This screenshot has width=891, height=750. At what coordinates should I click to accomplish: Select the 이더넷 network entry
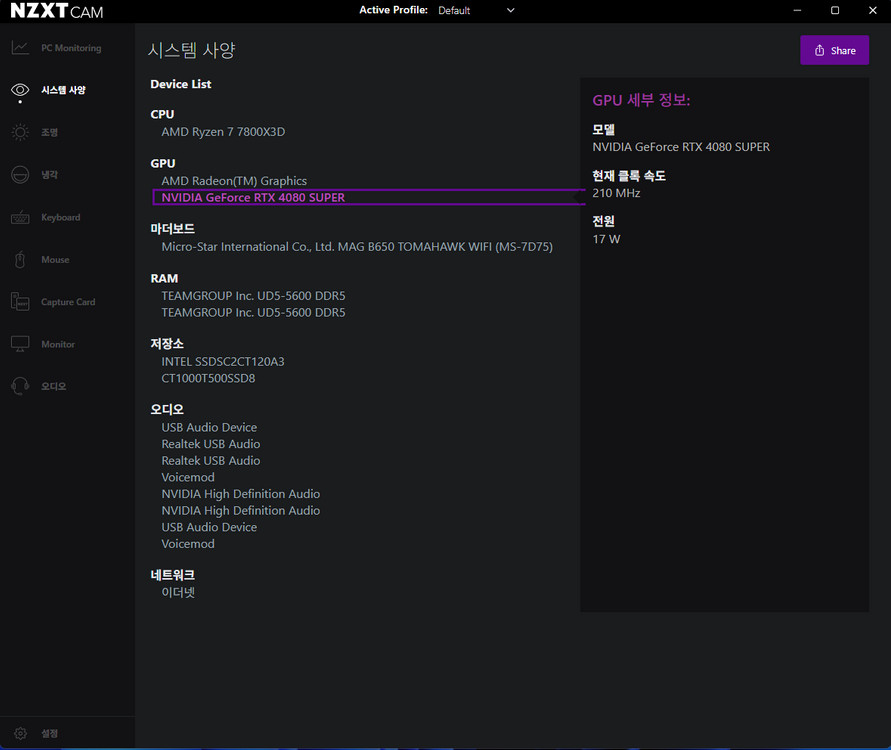pyautogui.click(x=178, y=593)
